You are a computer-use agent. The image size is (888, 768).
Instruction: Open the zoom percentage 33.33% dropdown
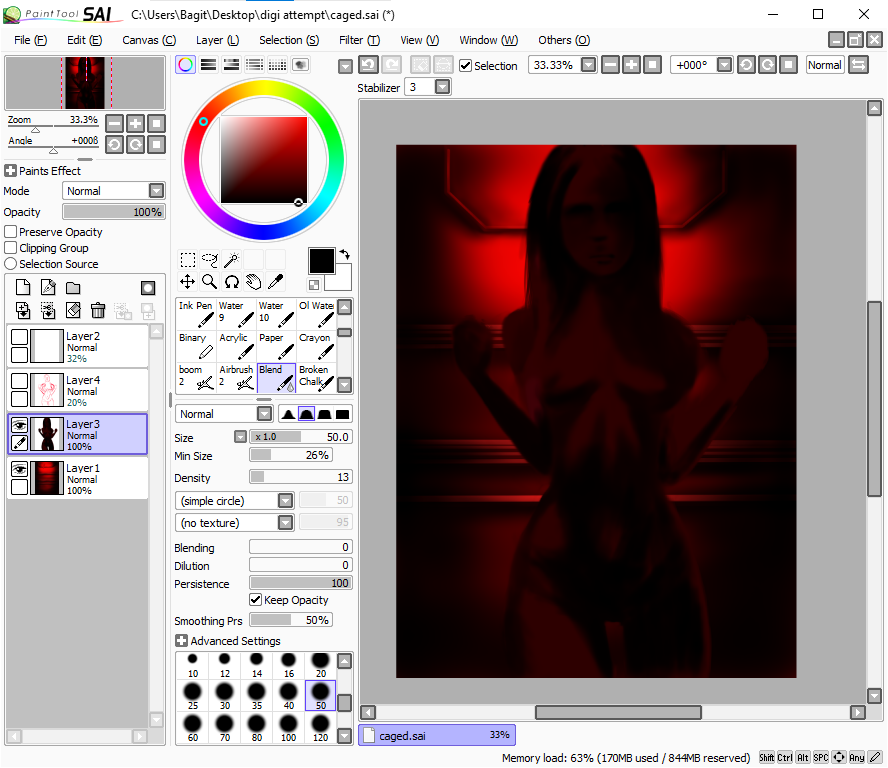588,65
